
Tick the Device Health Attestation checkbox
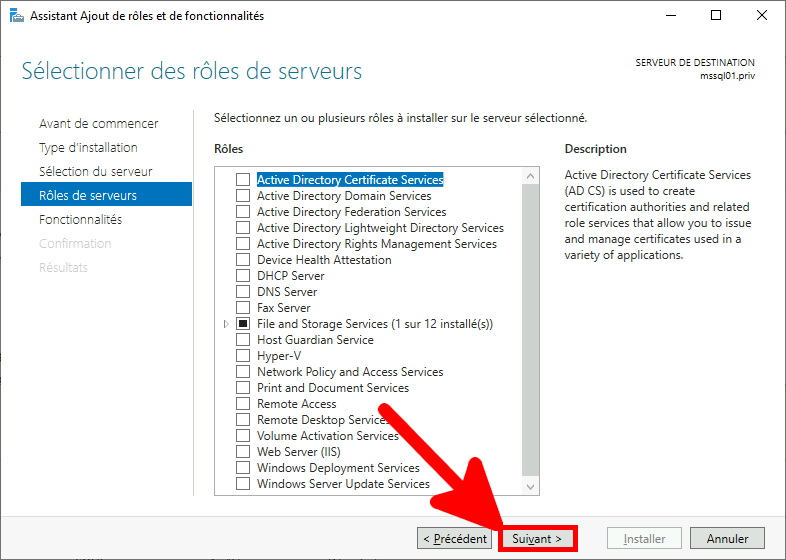coord(243,260)
